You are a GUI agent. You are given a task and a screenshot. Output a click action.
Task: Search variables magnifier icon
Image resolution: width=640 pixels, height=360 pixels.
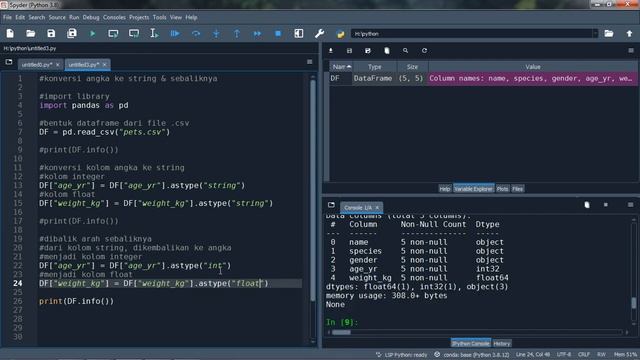tap(405, 51)
